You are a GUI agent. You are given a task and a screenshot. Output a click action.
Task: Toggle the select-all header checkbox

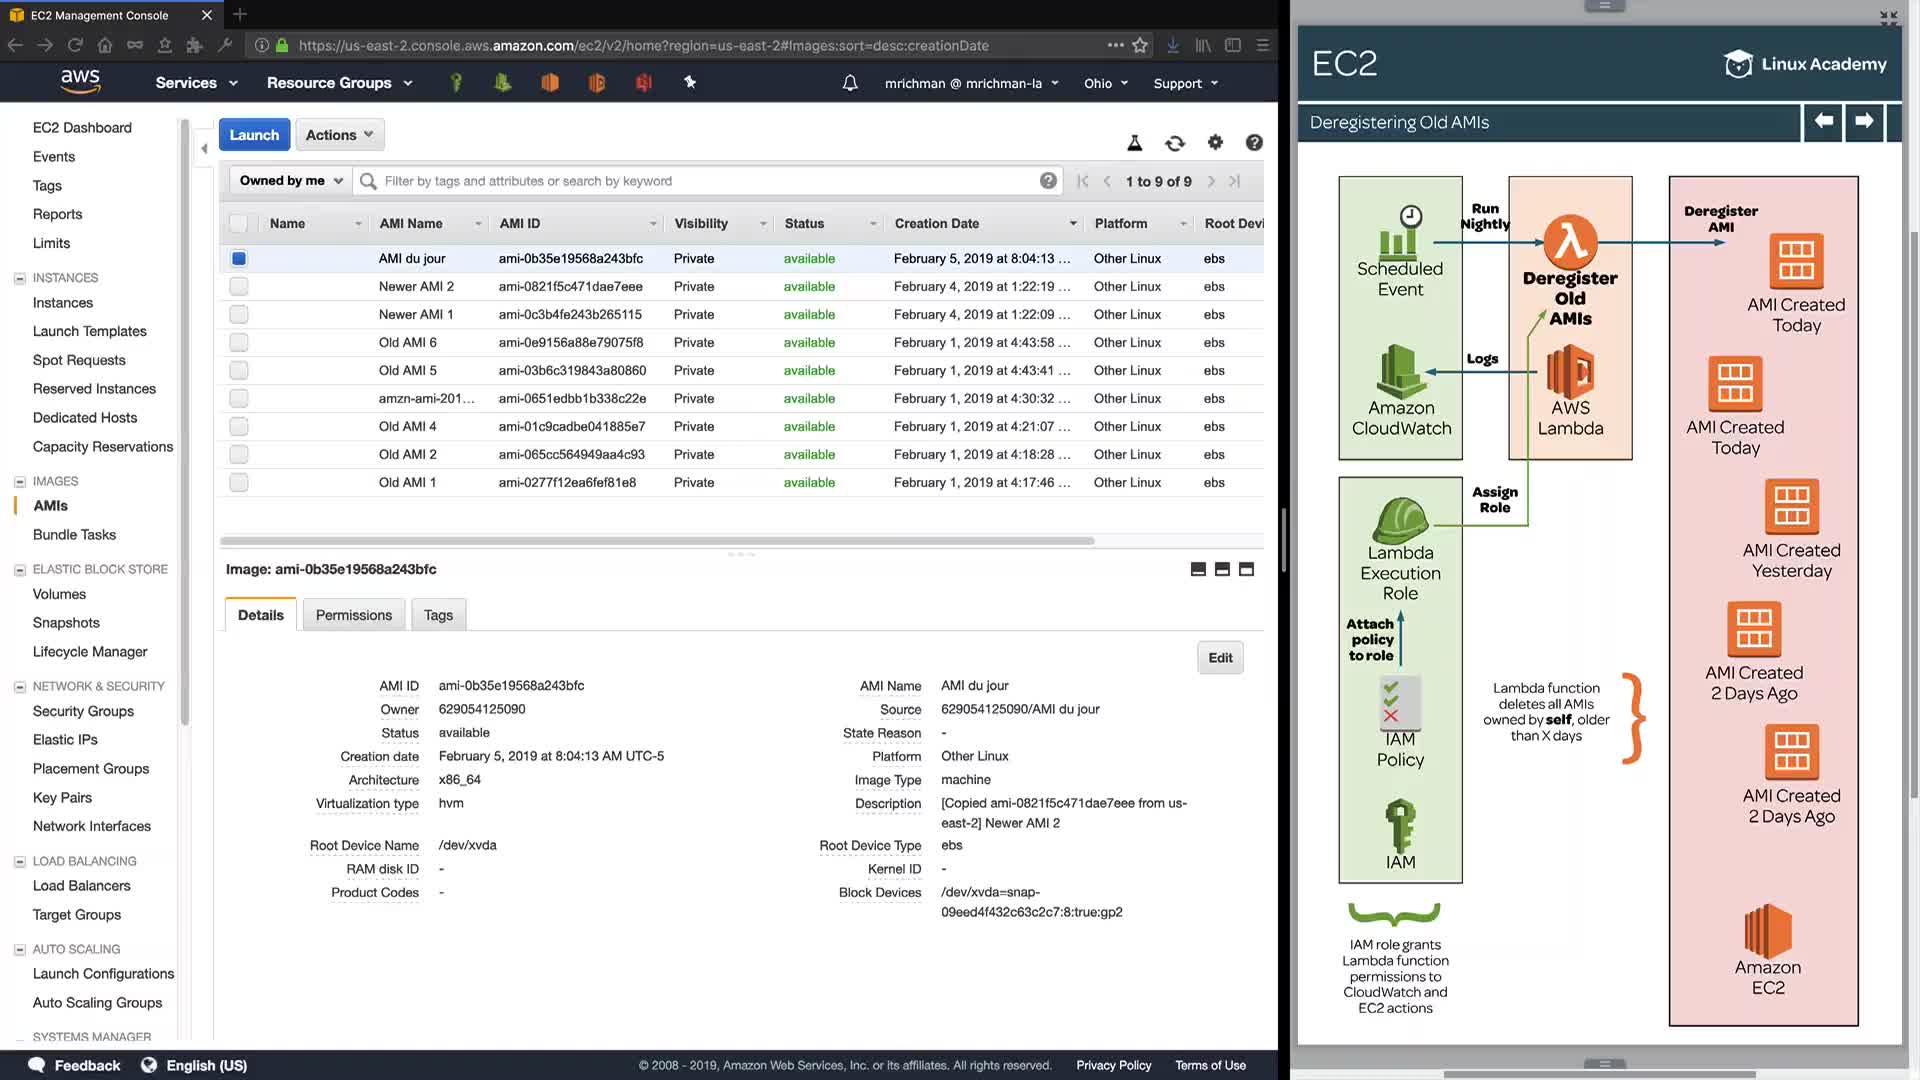[239, 224]
